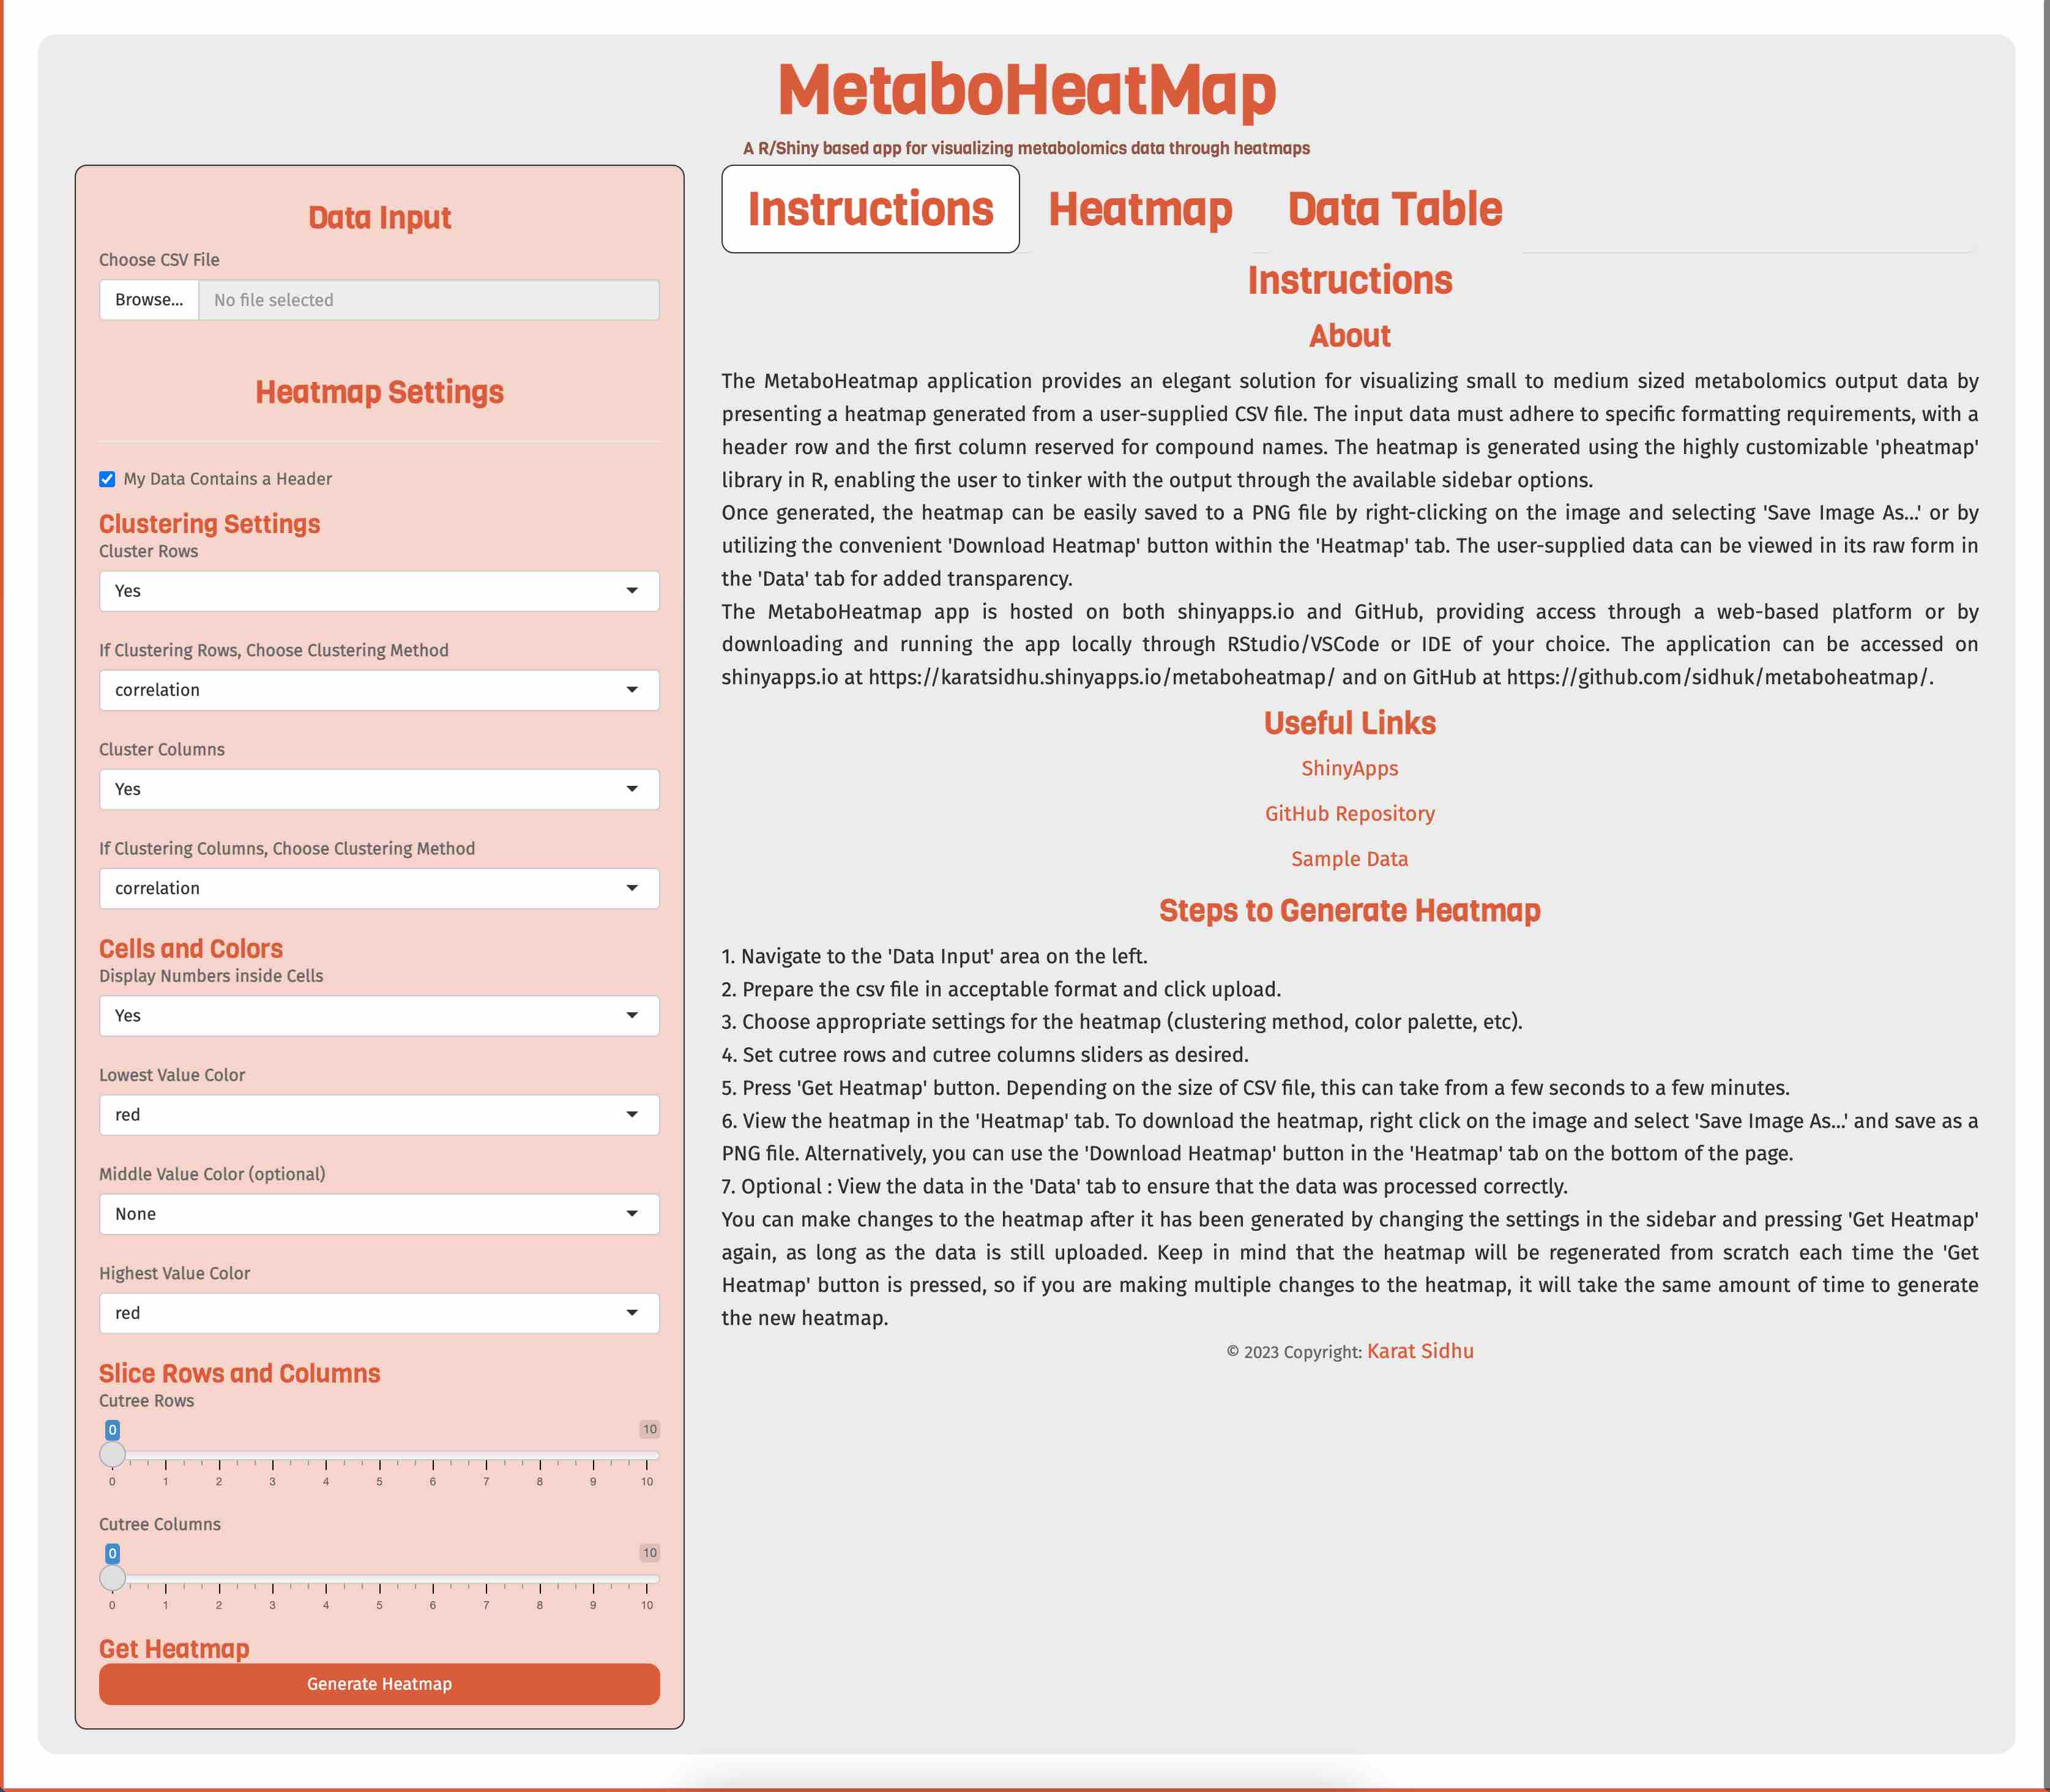Click the Browse file upload icon
Viewport: 2050px width, 1792px height.
[148, 298]
